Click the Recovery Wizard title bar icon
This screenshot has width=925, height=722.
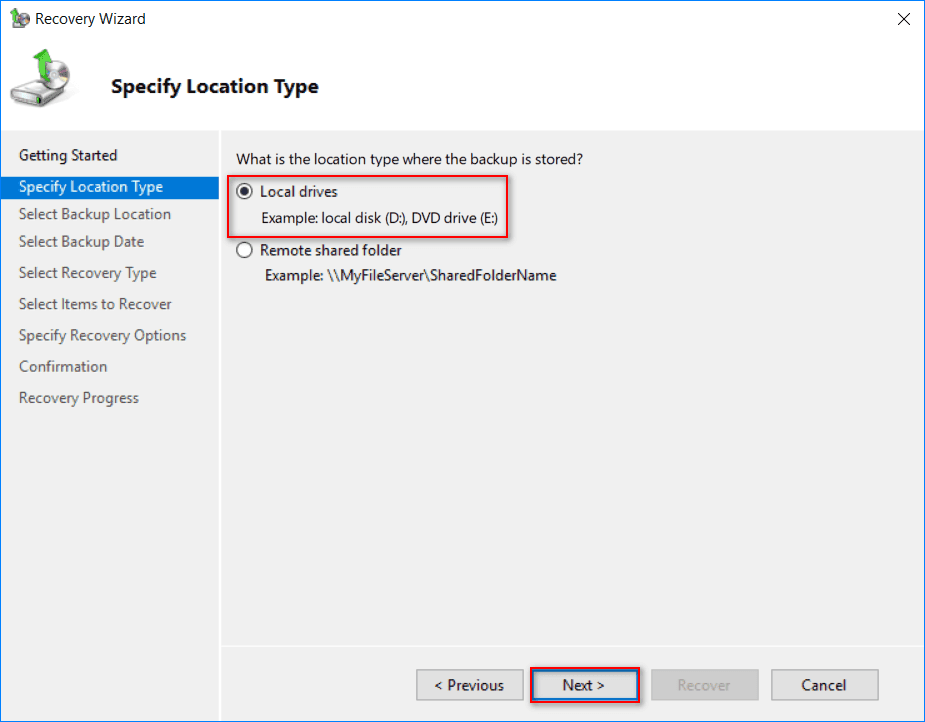click(x=20, y=18)
